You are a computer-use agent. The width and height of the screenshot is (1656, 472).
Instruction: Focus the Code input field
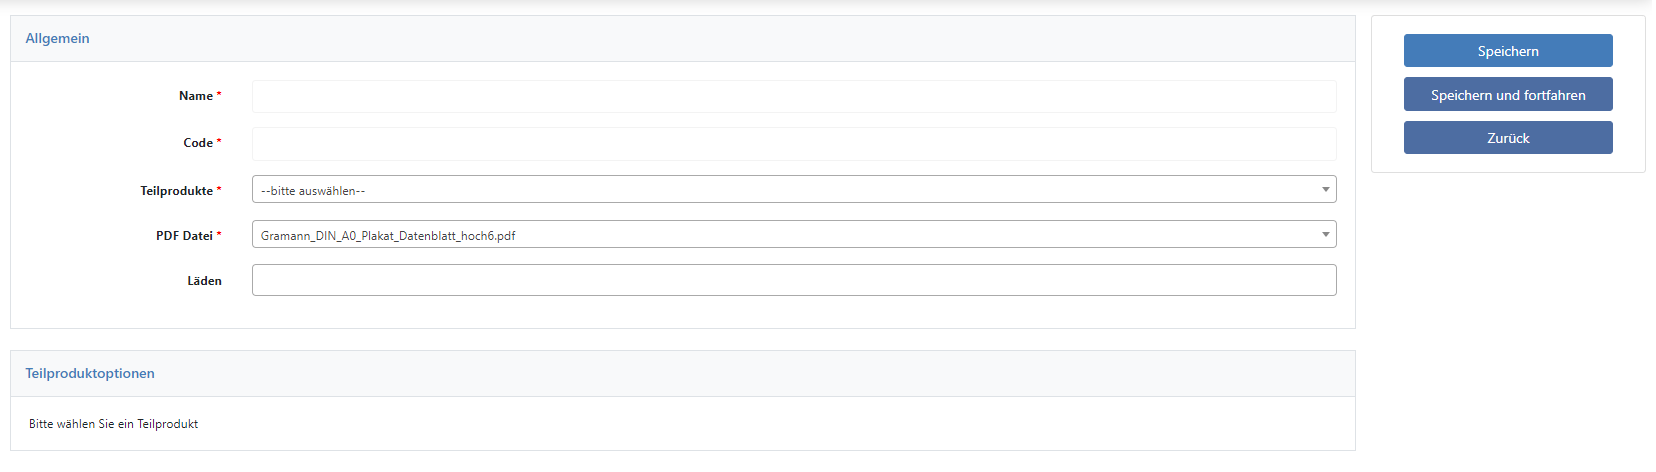[x=794, y=143]
